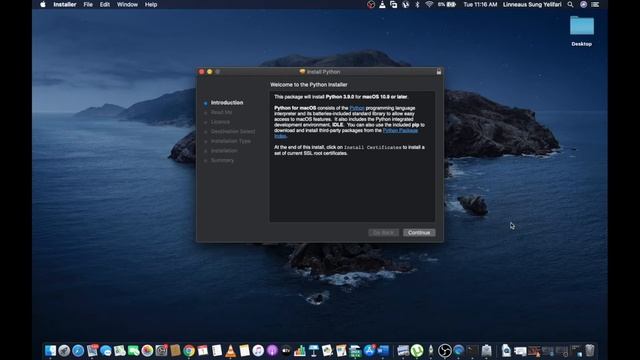The width and height of the screenshot is (640, 360).
Task: Select the Read Me step in the sidebar
Action: coord(221,112)
